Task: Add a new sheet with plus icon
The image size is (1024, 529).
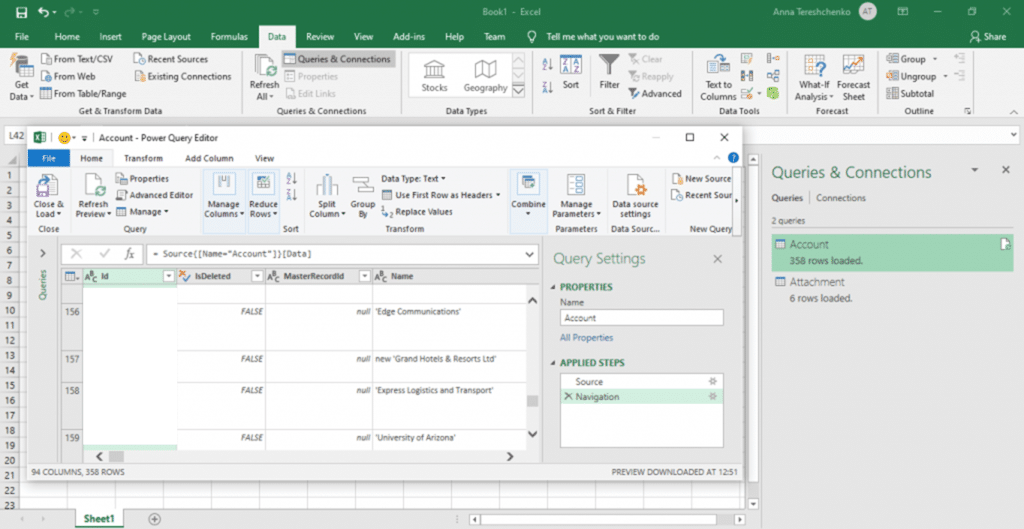Action: pos(155,519)
